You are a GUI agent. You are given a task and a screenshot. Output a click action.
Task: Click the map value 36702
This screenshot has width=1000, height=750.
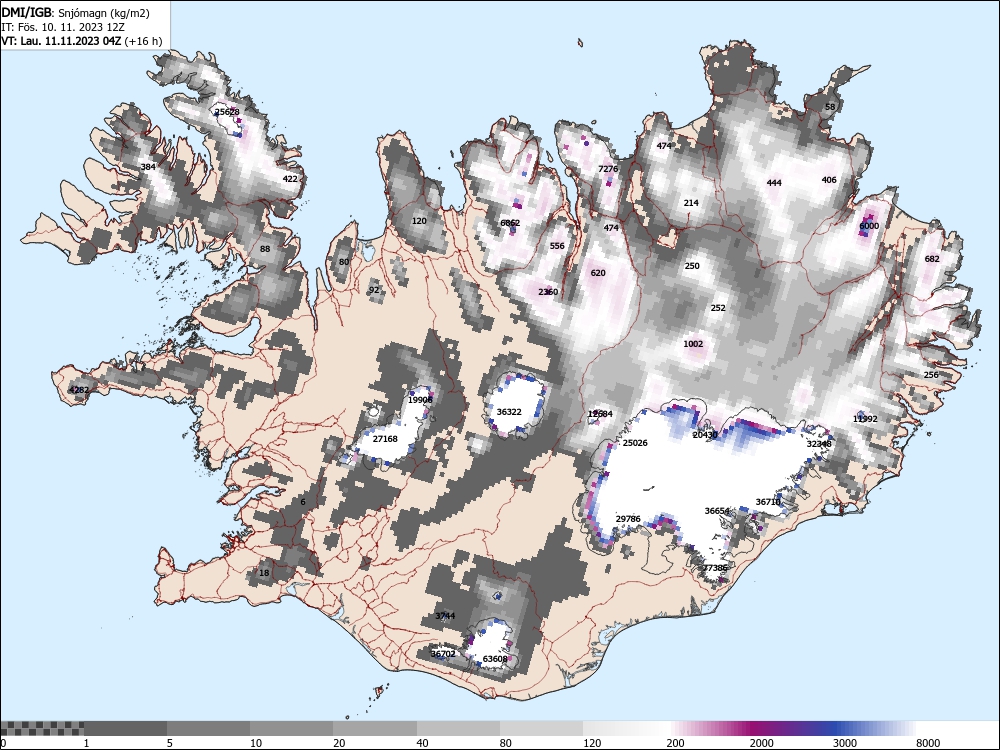pyautogui.click(x=443, y=654)
